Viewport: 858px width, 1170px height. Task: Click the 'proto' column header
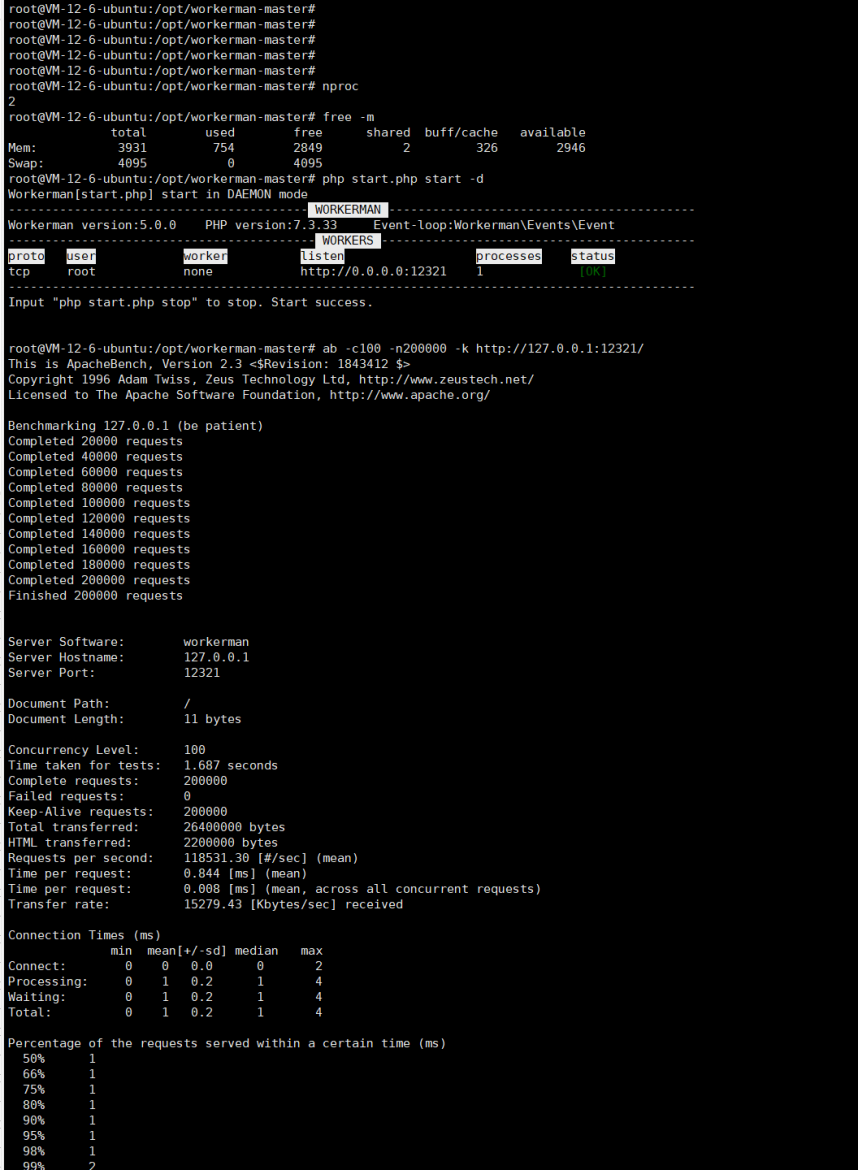click(x=26, y=256)
